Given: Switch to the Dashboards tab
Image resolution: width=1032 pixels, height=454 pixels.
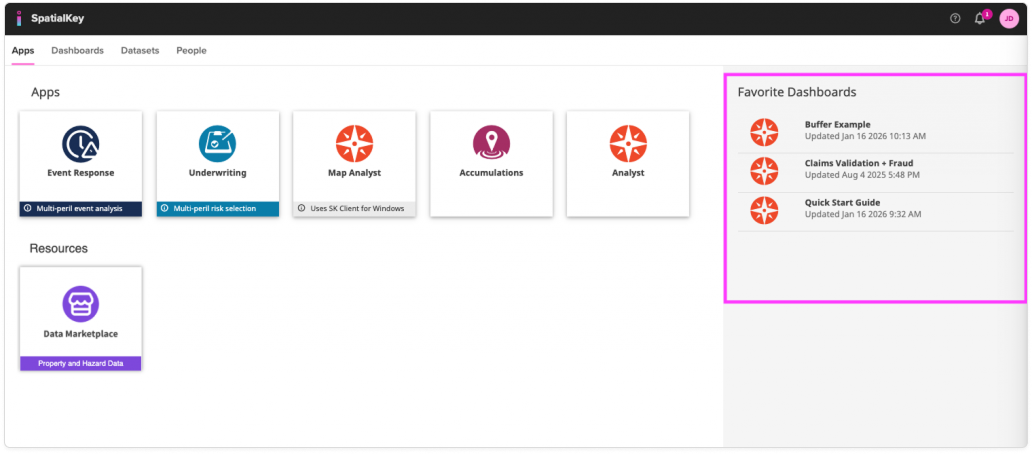Looking at the screenshot, I should pyautogui.click(x=77, y=50).
